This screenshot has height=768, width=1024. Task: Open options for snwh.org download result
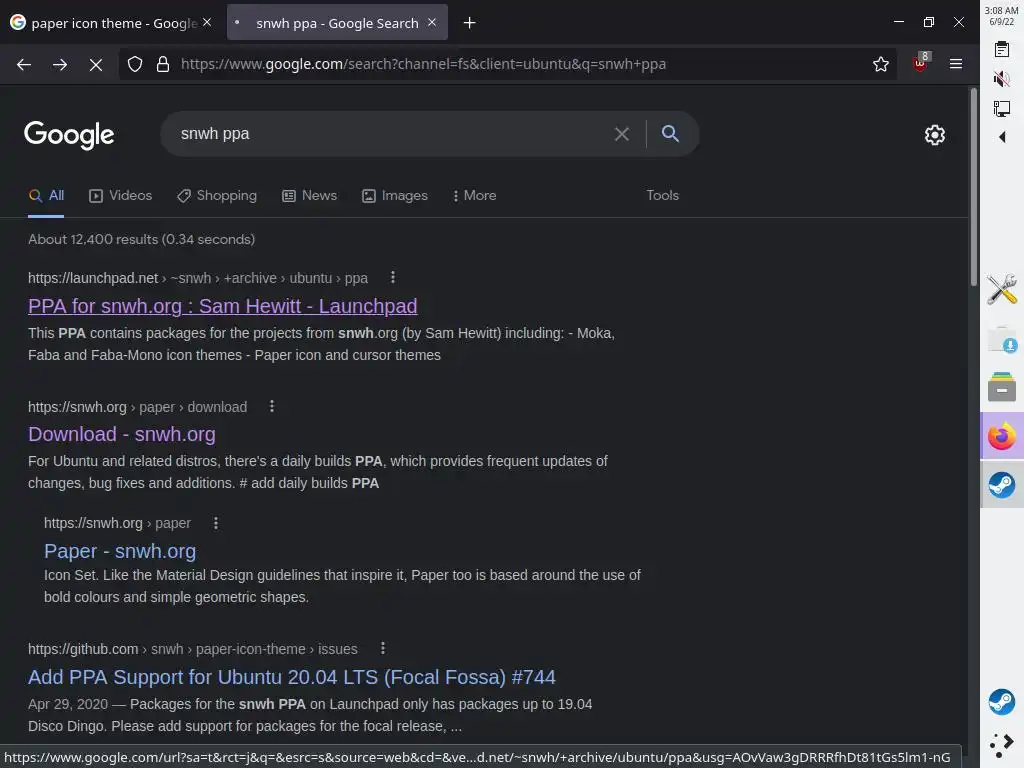click(272, 407)
